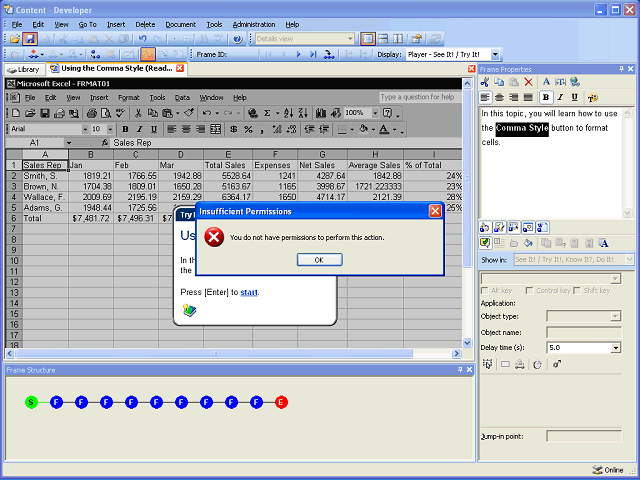Expand the Delay time dropdown
The image size is (640, 480).
pyautogui.click(x=615, y=347)
